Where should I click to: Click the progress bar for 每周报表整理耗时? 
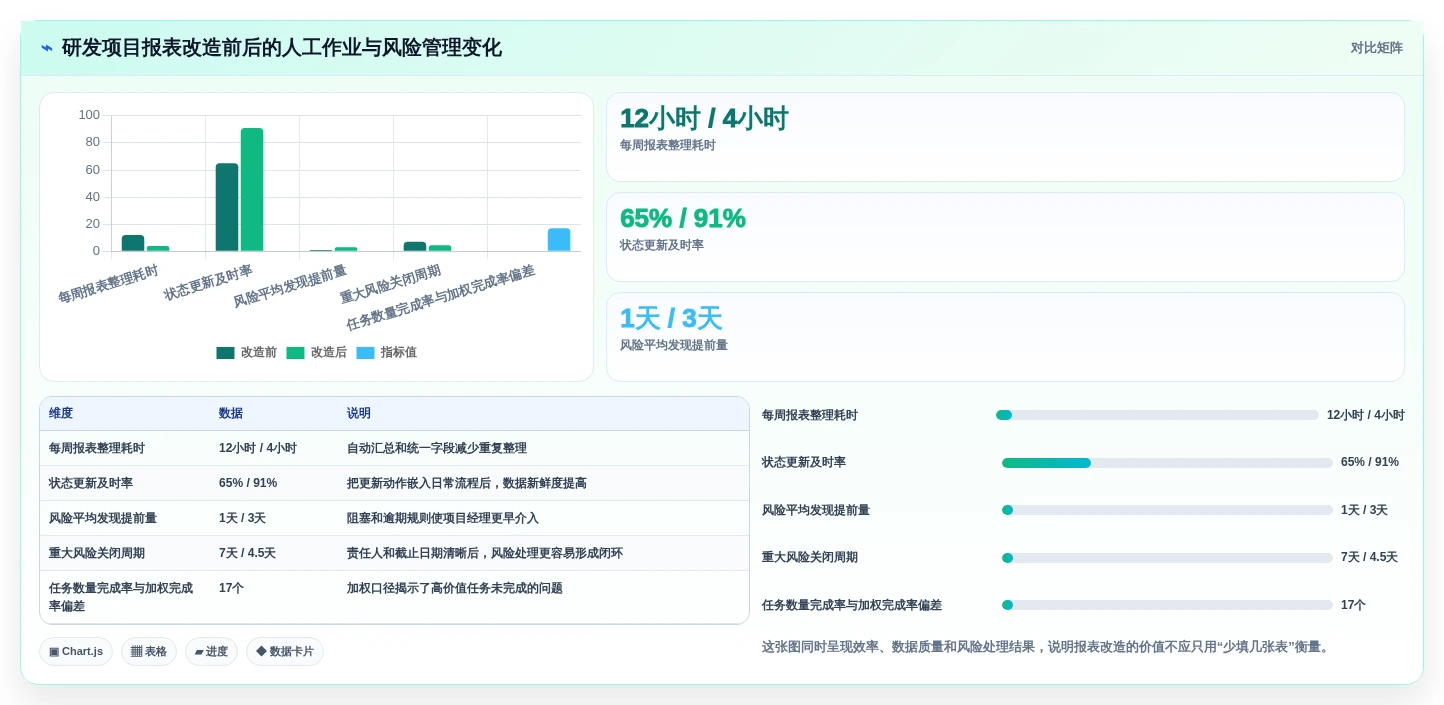[1157, 415]
